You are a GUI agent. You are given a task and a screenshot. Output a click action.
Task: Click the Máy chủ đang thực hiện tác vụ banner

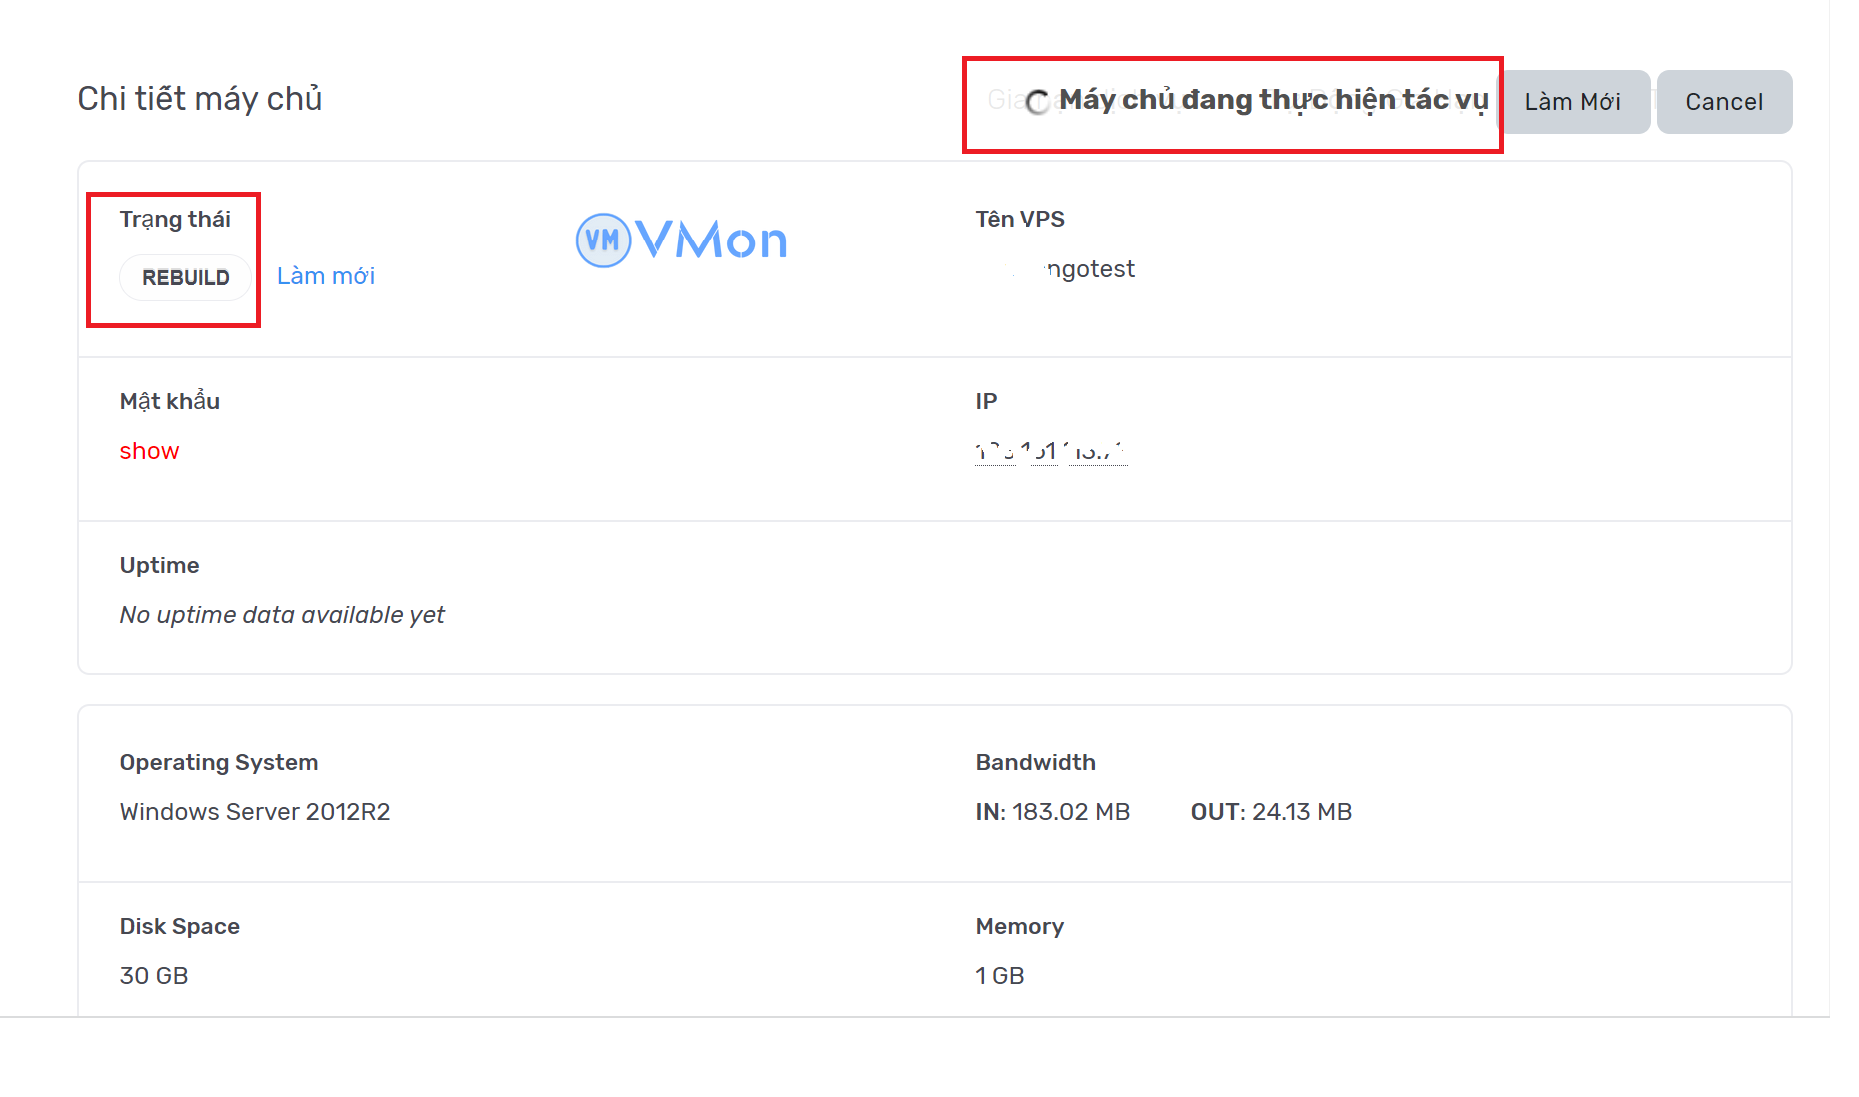coord(1274,99)
